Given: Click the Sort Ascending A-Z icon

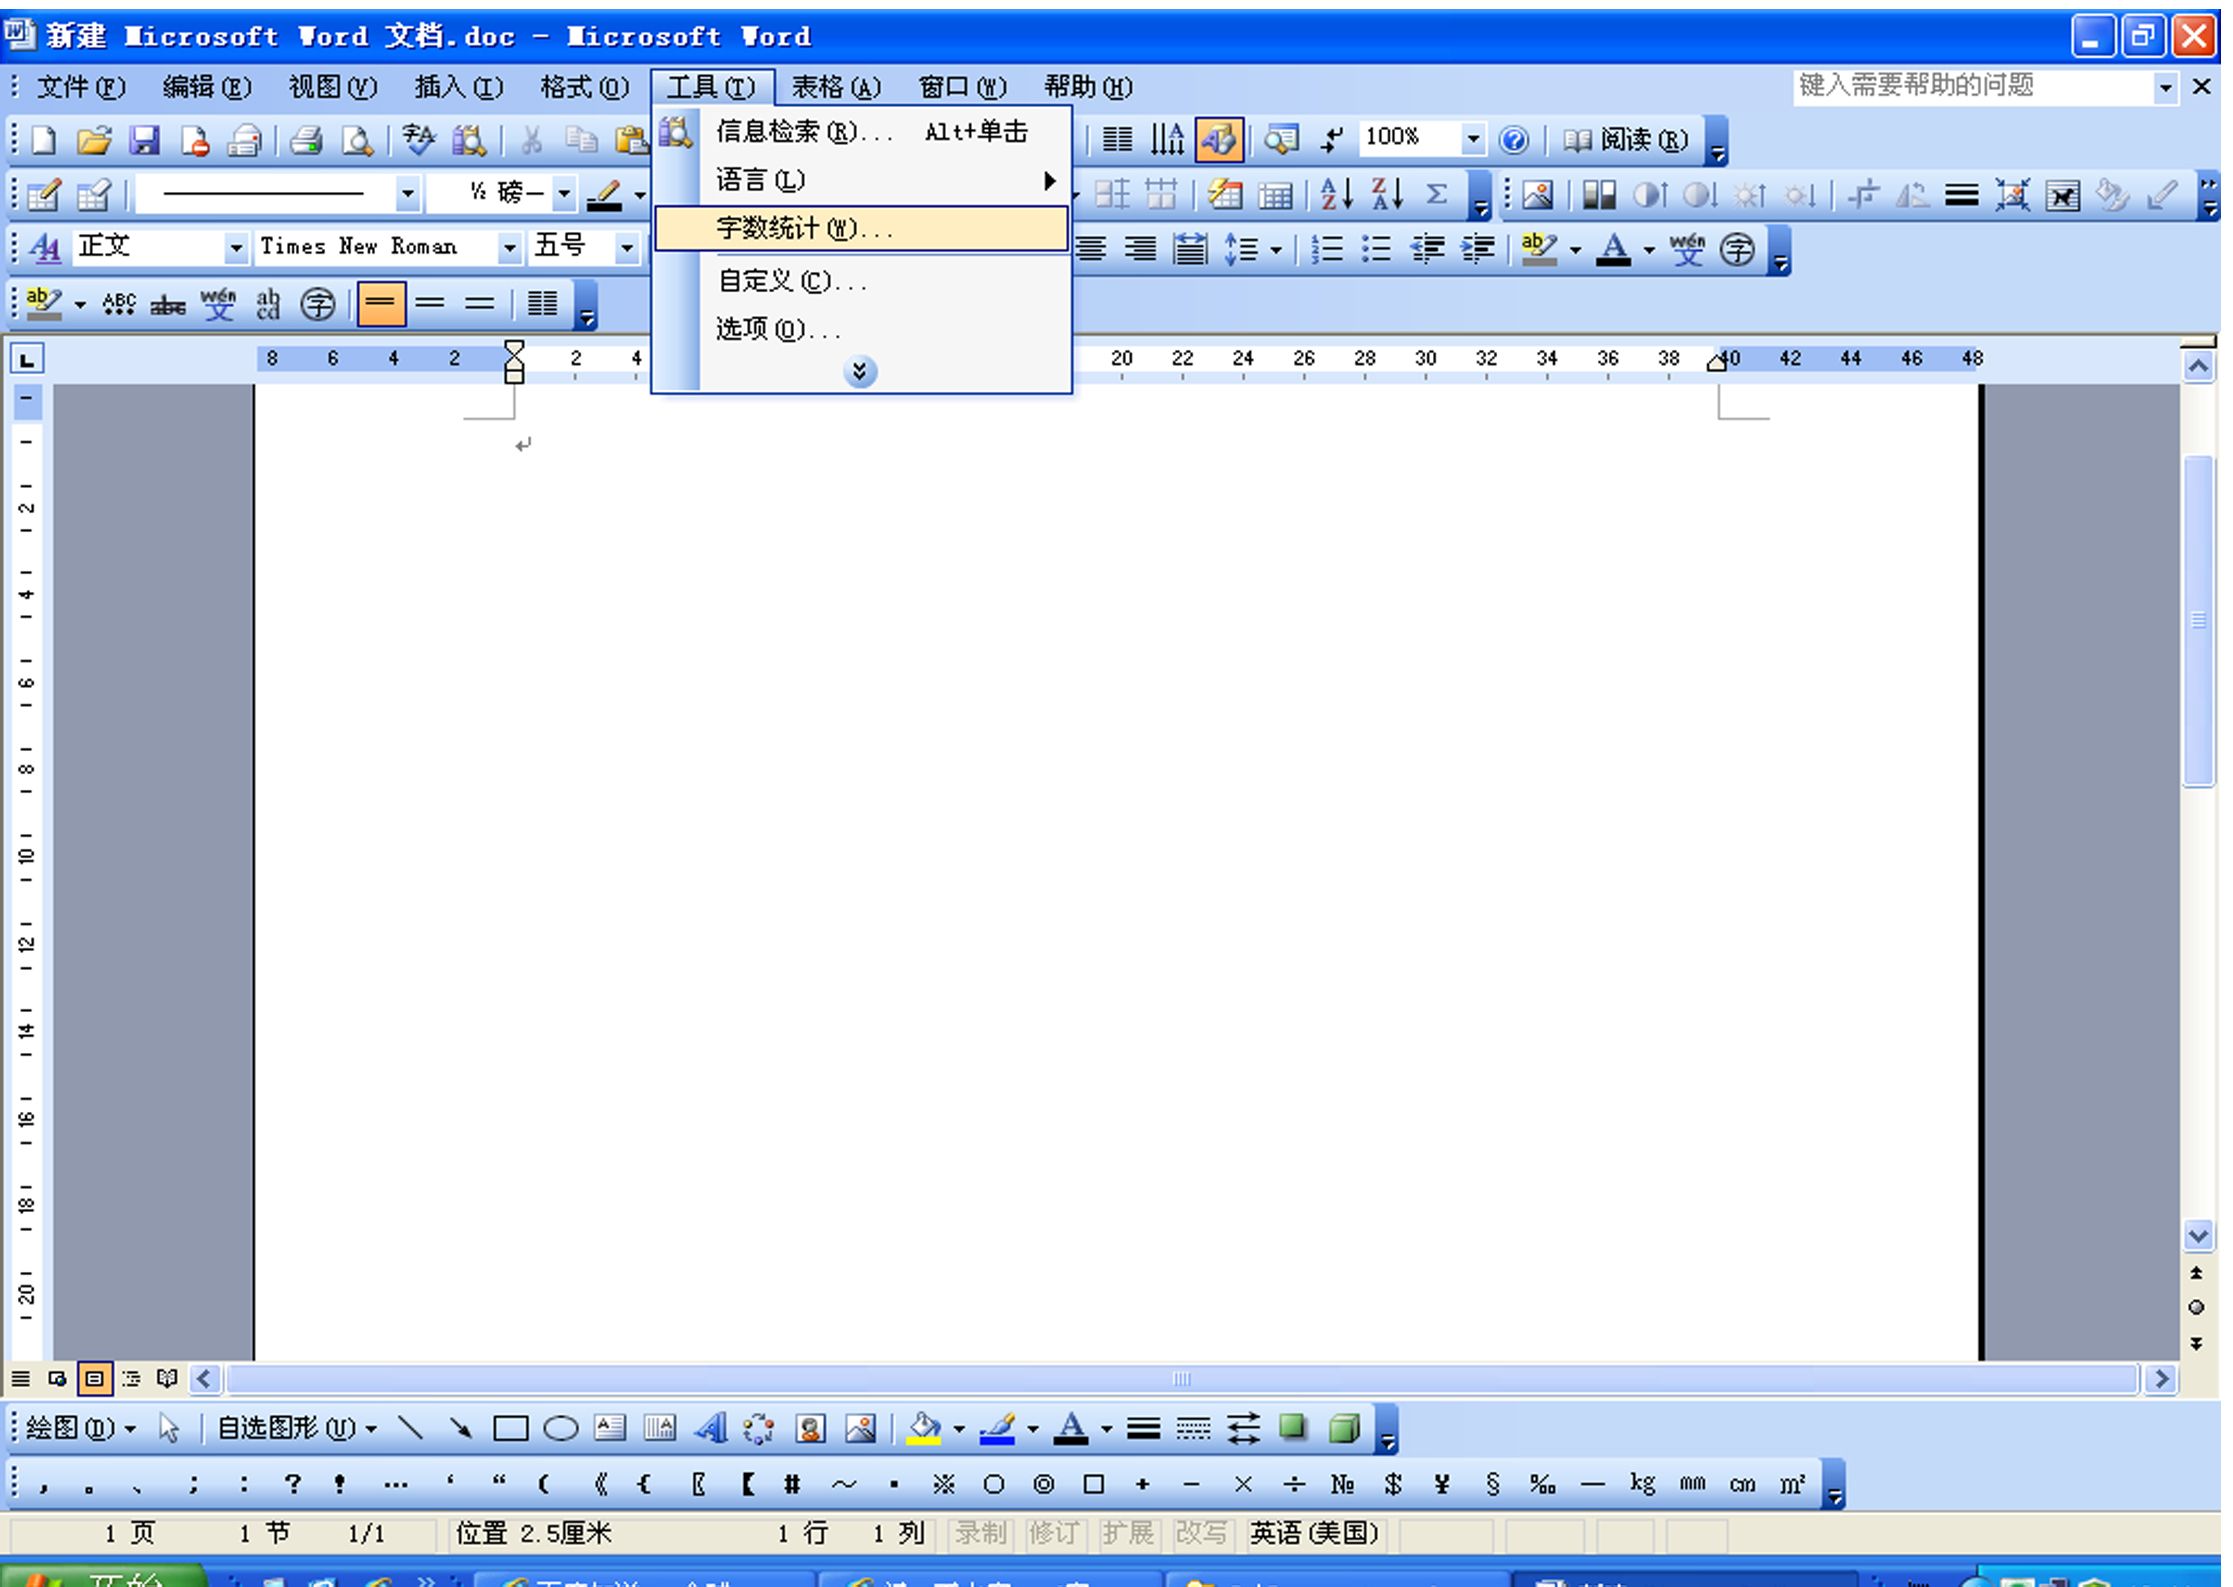Looking at the screenshot, I should [1336, 194].
